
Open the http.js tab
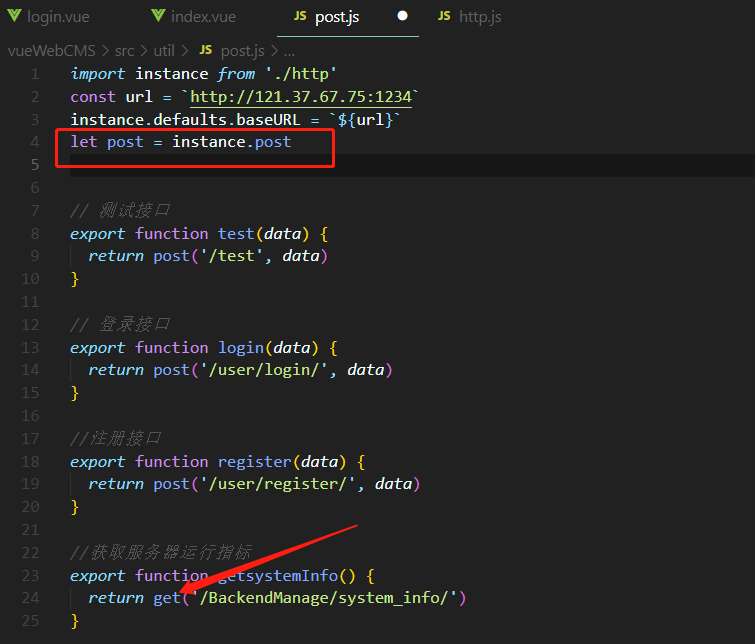[x=480, y=17]
